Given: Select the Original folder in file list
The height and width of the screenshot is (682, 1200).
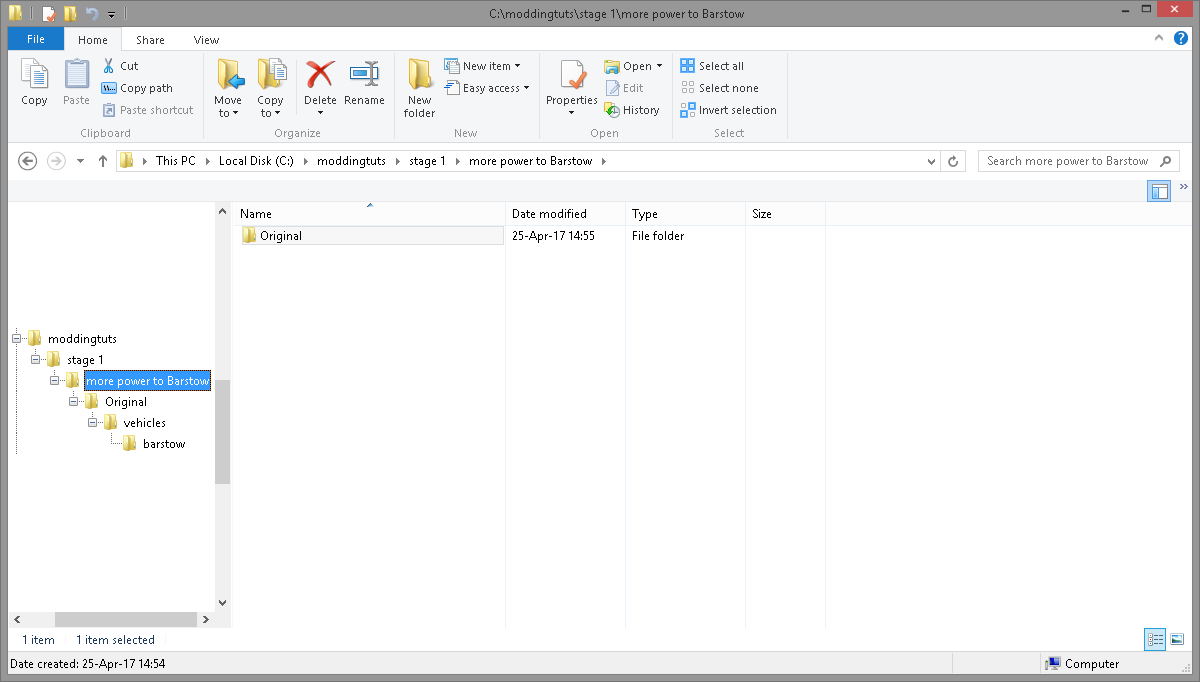Looking at the screenshot, I should coord(372,236).
